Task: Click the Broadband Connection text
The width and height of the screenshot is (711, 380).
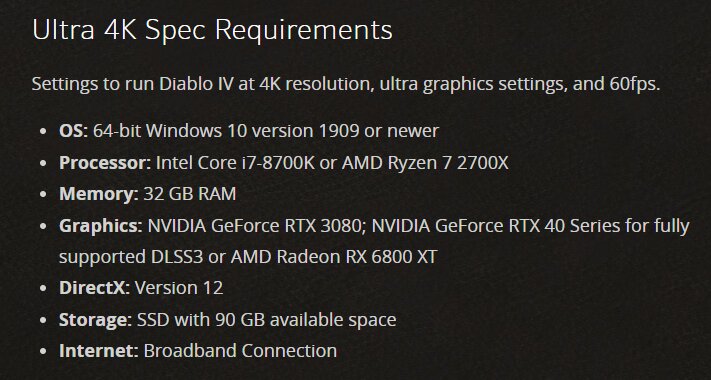Action: [240, 351]
